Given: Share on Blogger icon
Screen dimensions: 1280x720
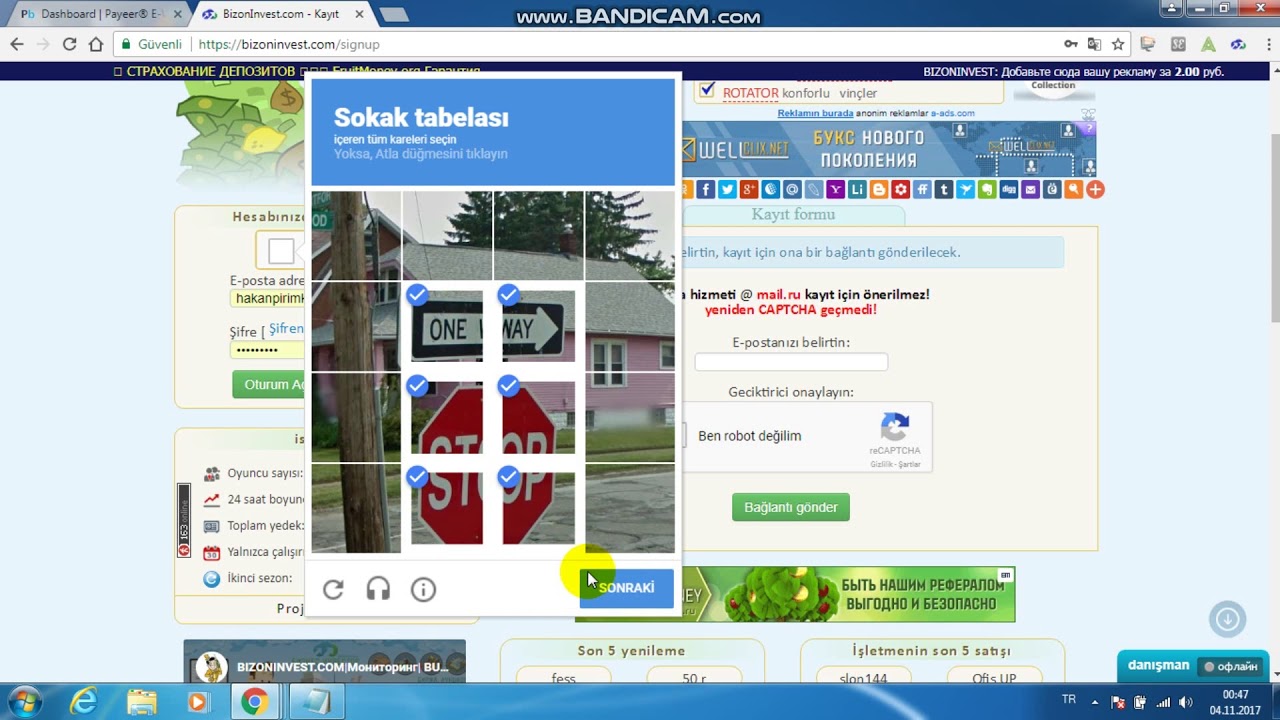Looking at the screenshot, I should 879,189.
